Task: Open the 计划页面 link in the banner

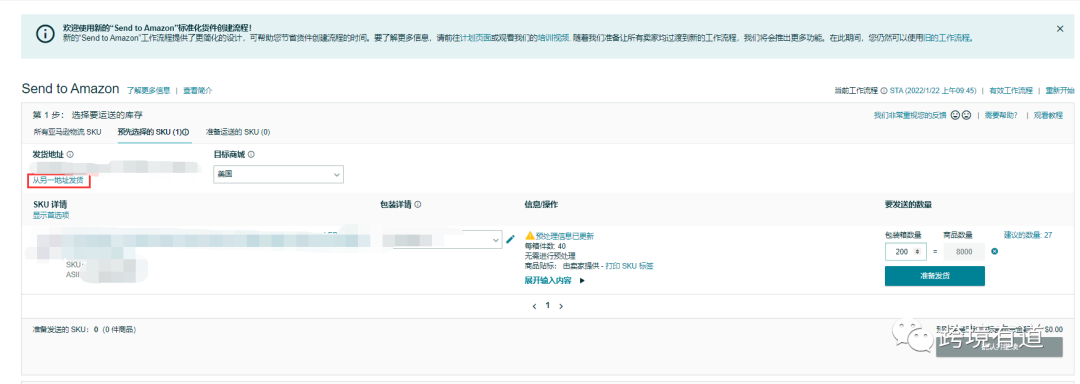Action: (475, 38)
